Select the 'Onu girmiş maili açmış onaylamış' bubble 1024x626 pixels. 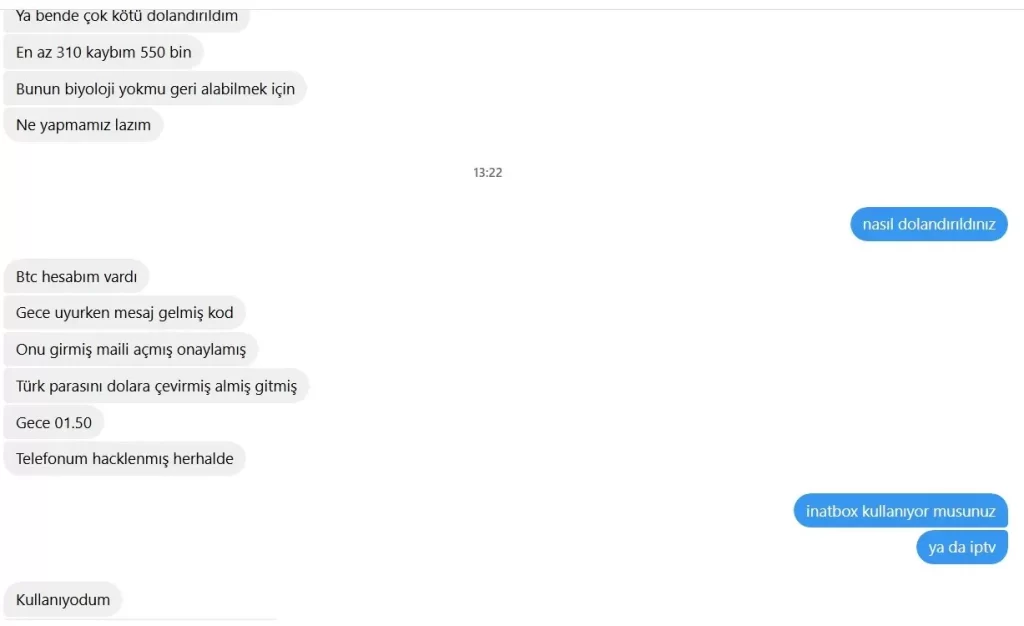131,349
